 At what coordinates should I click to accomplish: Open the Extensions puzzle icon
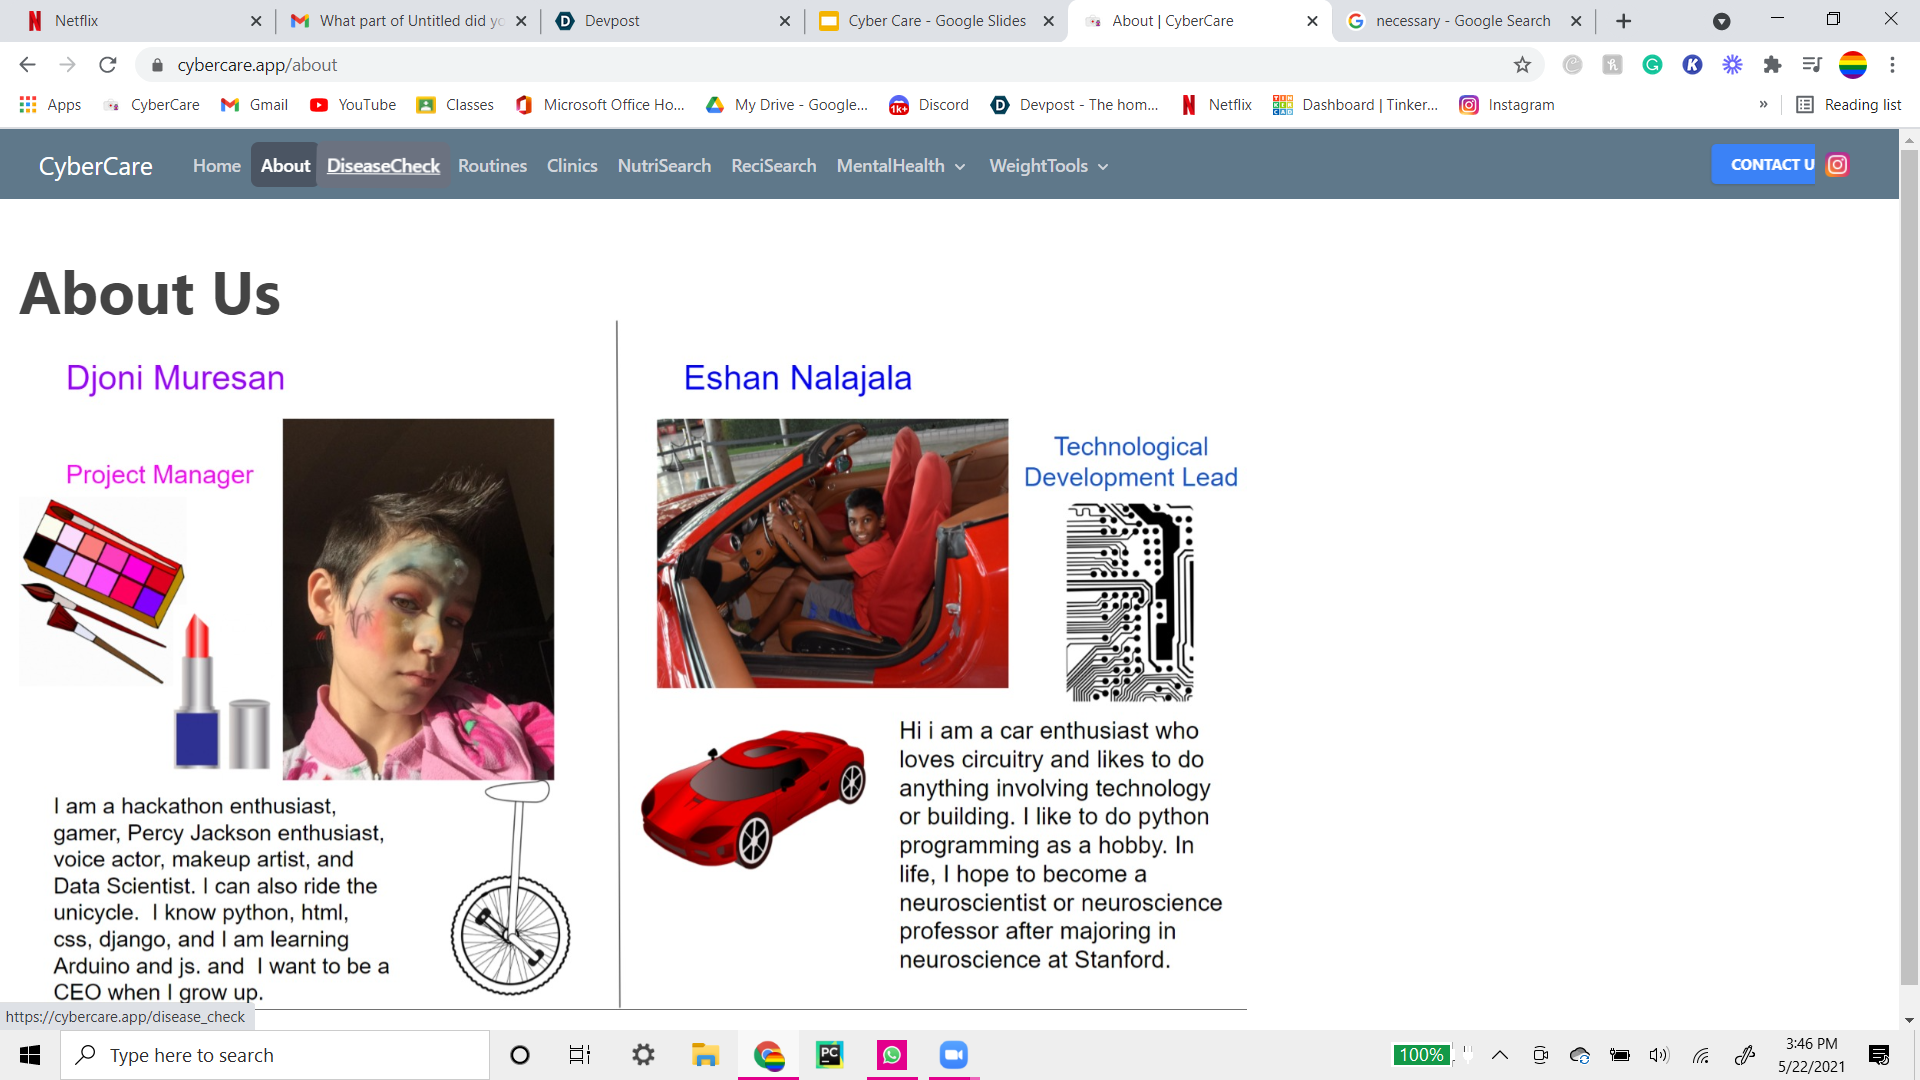1772,65
